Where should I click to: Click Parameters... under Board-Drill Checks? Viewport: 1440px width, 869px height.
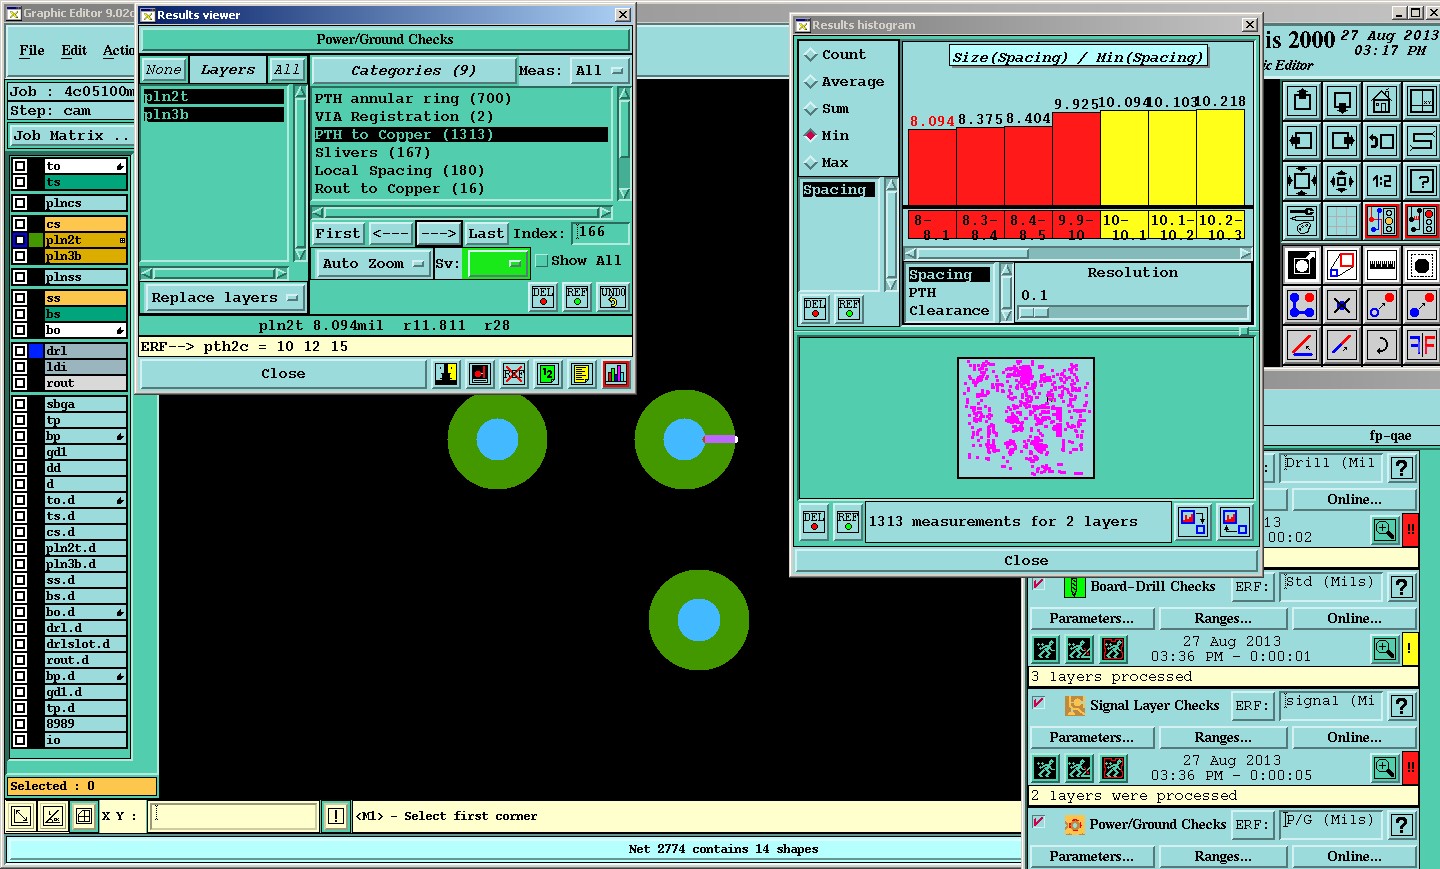(x=1092, y=619)
